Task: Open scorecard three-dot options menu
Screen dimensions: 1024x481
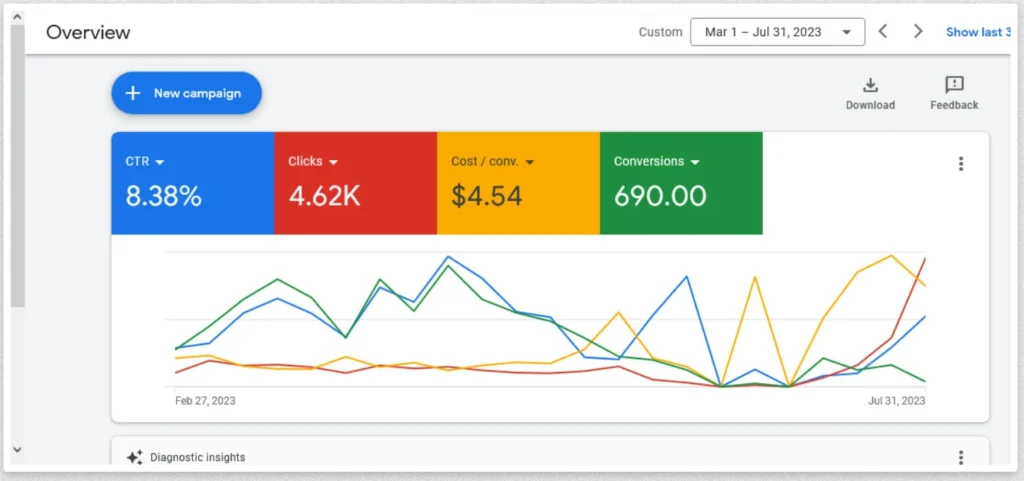Action: point(961,165)
